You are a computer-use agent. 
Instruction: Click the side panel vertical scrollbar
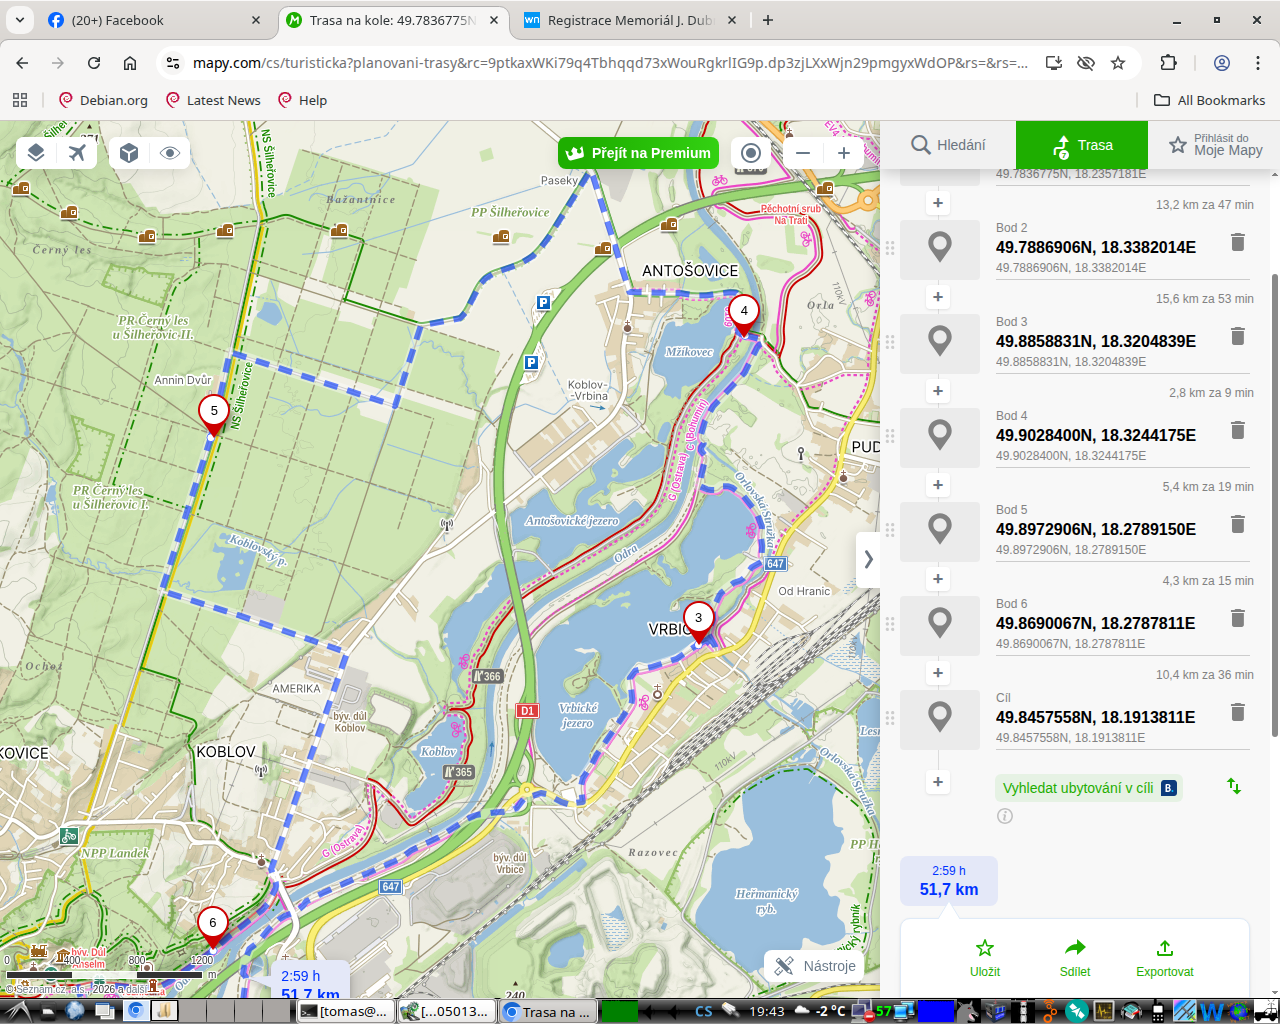point(1274,500)
